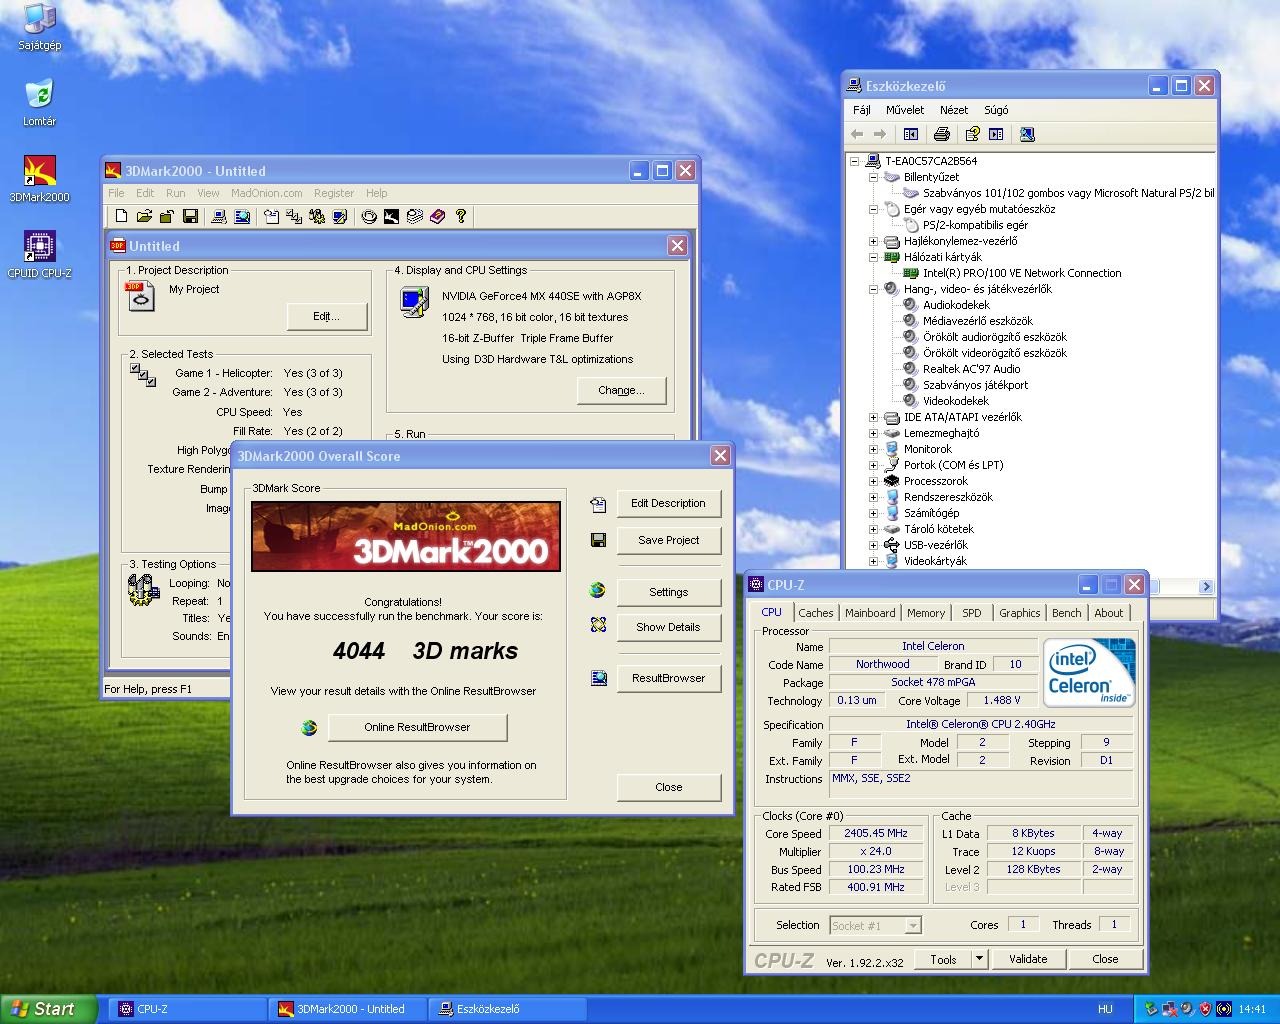Click the Change... button in Display and CPU Settings
The image size is (1280, 1024).
click(621, 390)
